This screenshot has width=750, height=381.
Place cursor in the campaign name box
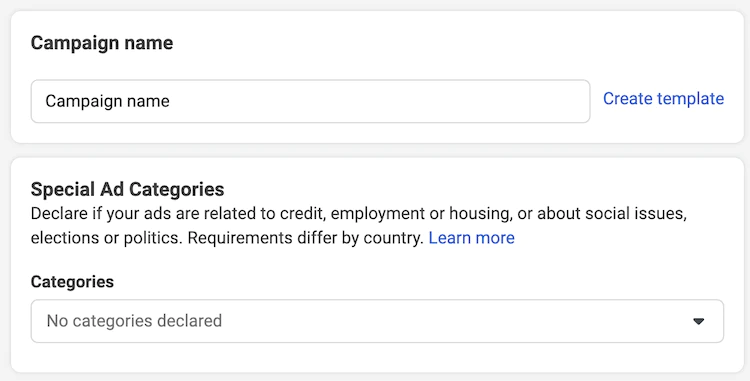point(310,101)
